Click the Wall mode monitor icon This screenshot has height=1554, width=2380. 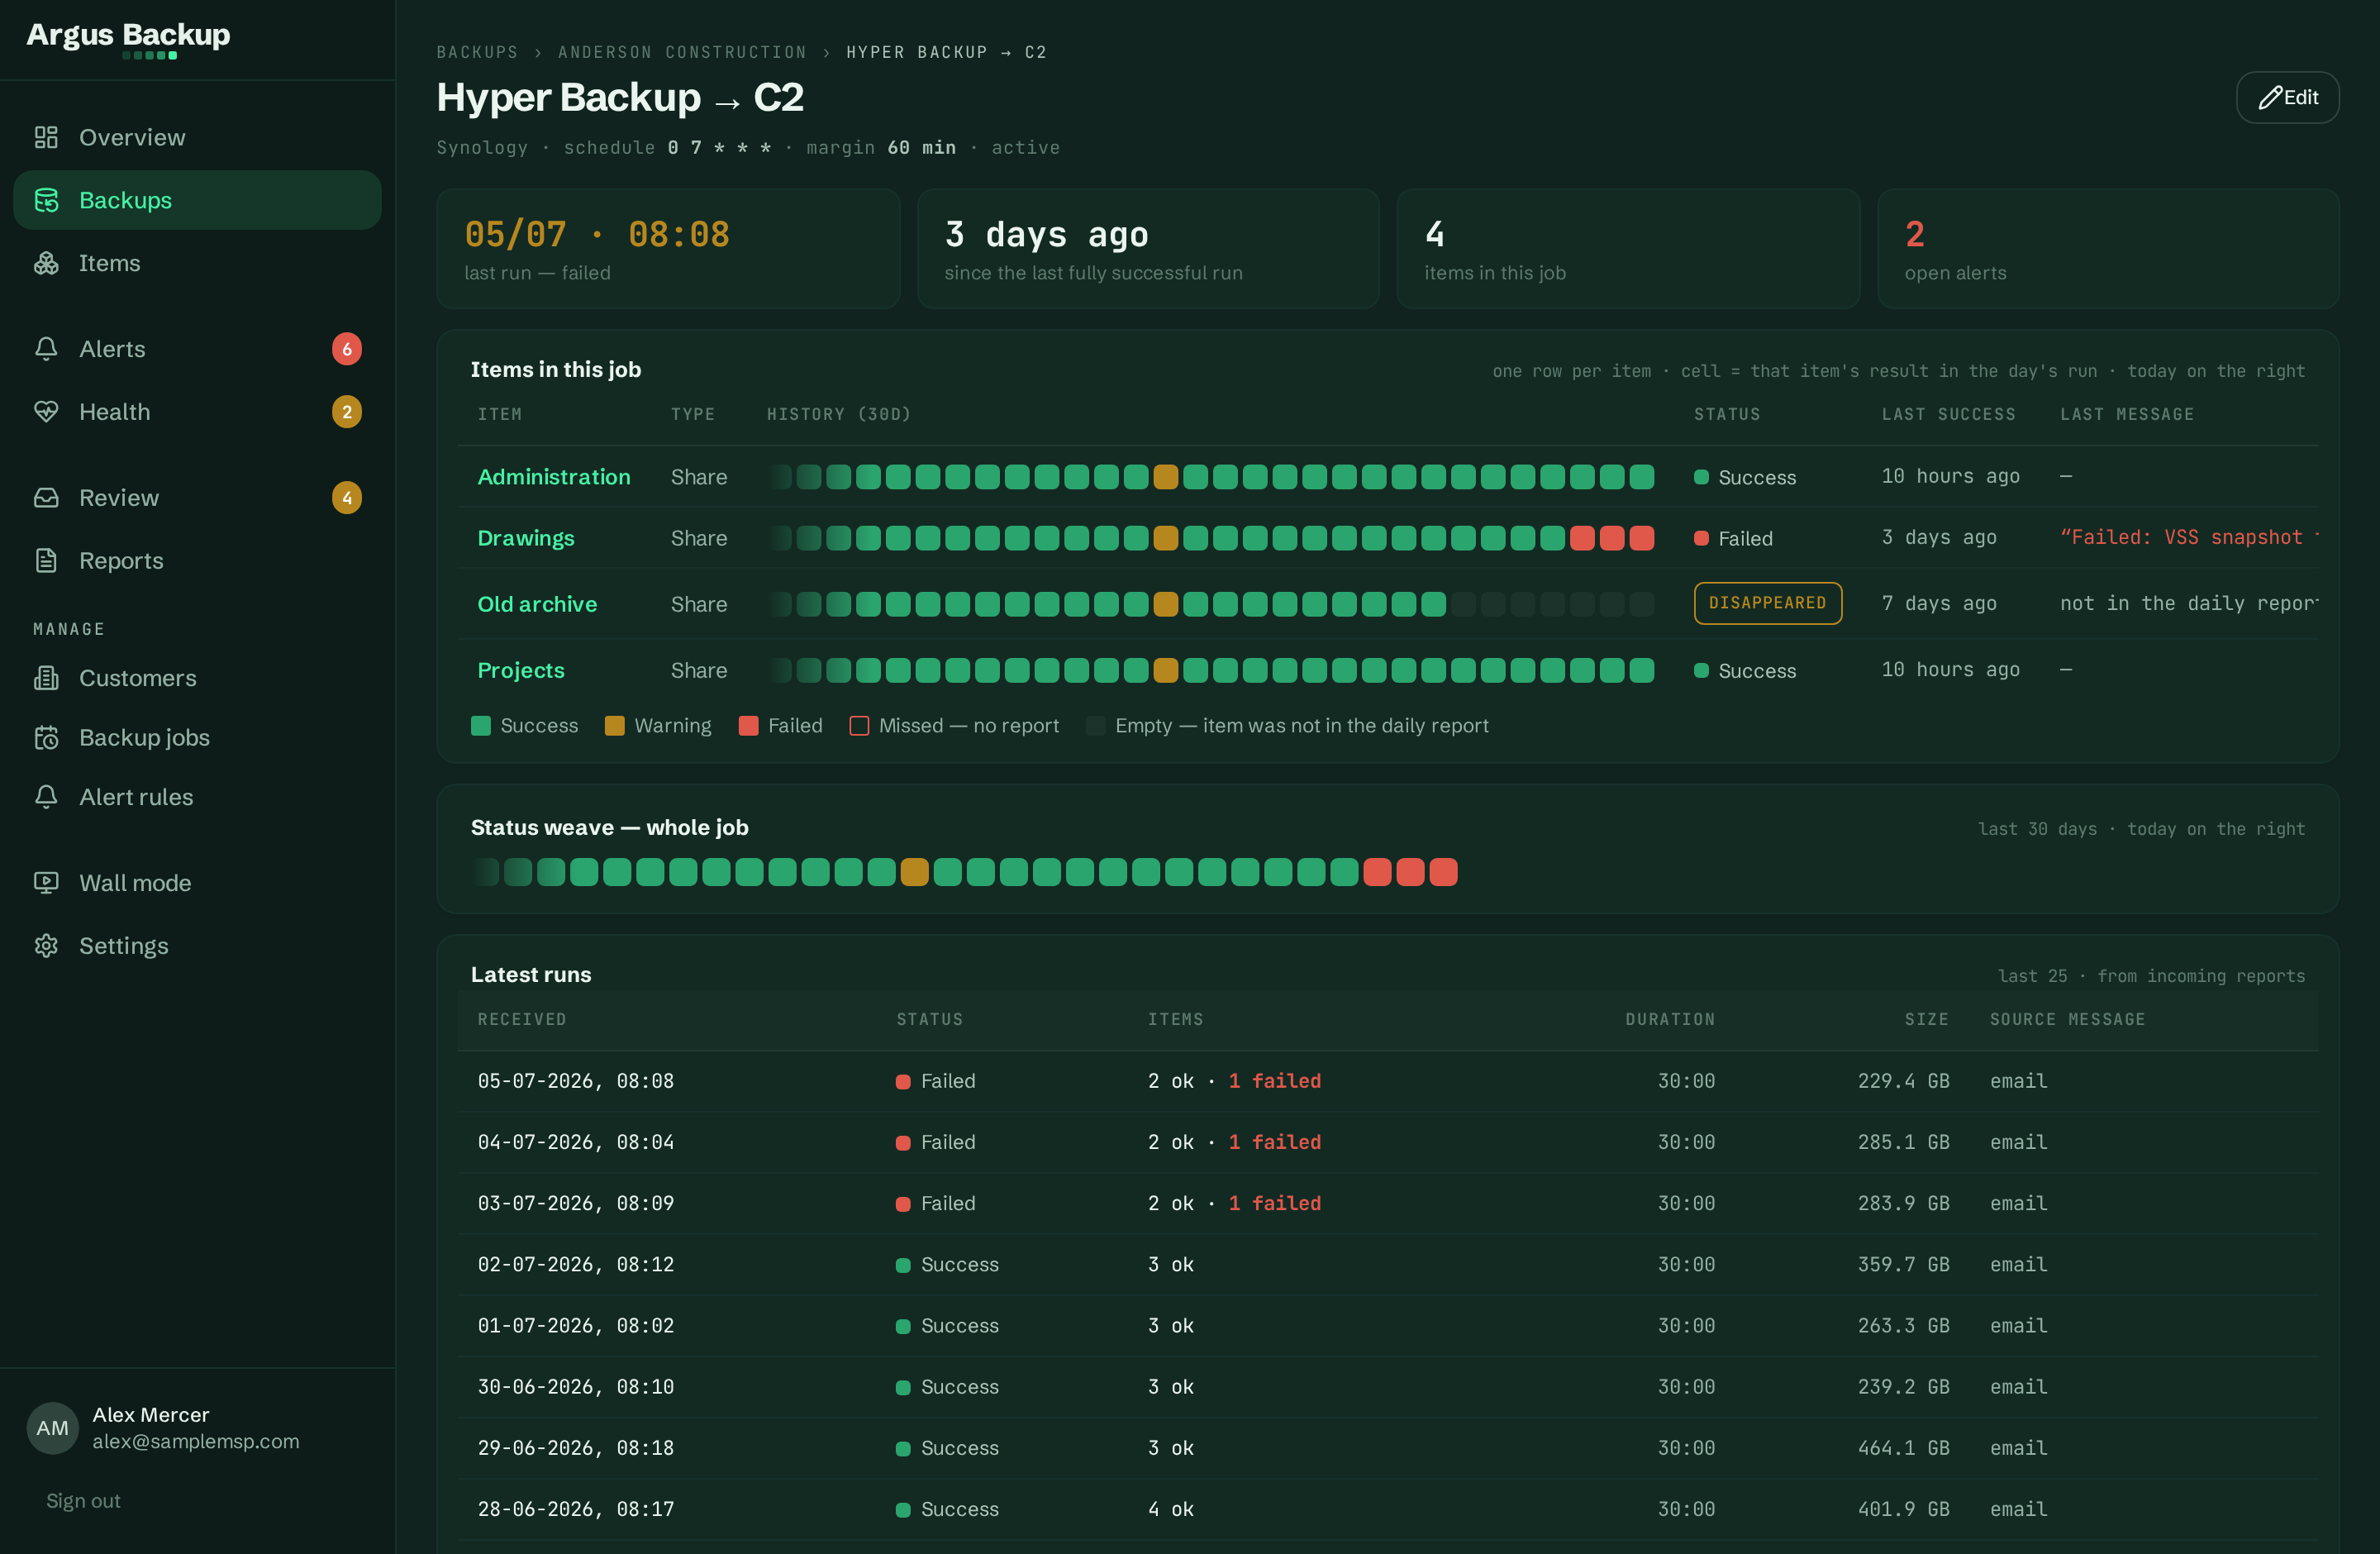click(x=46, y=883)
